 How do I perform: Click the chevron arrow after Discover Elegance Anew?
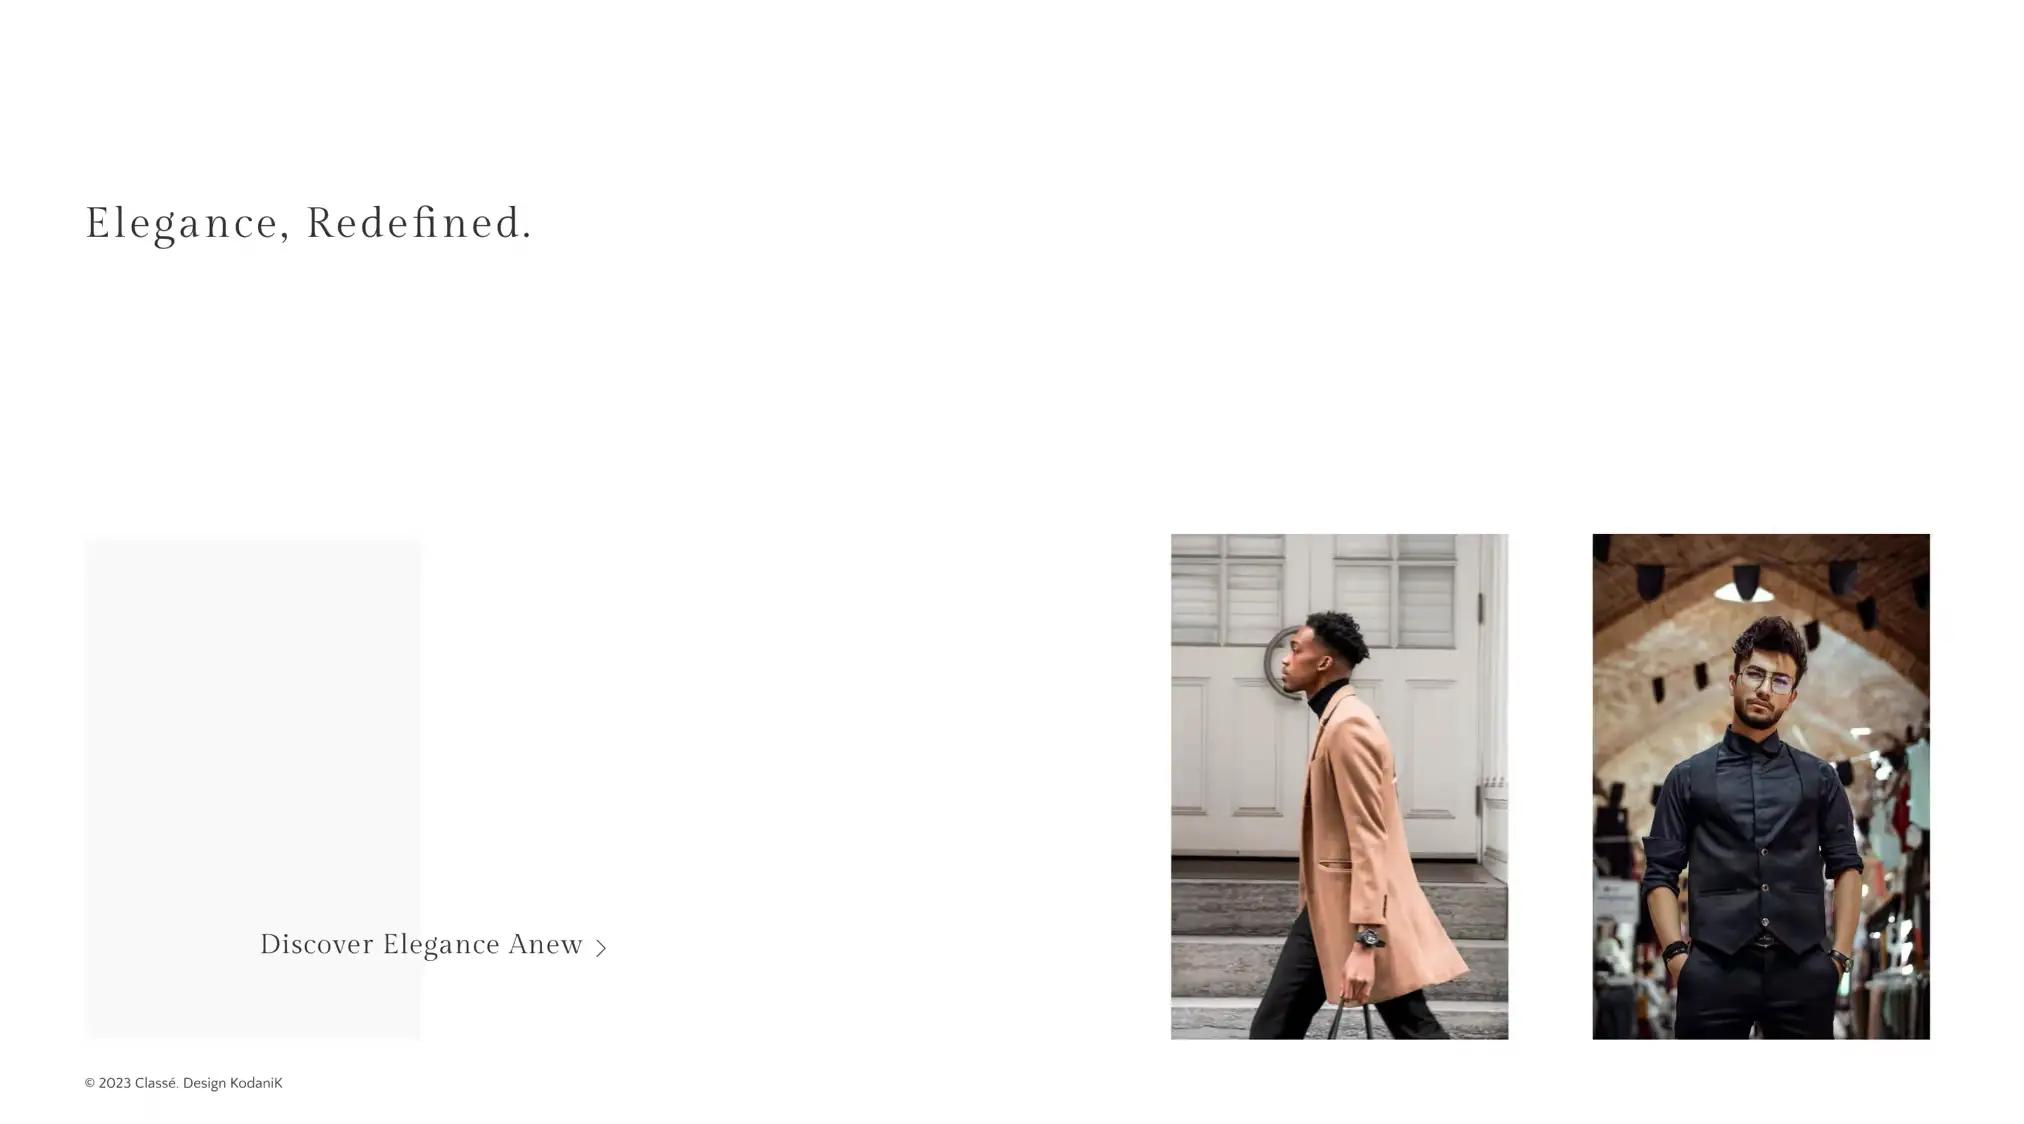click(x=600, y=947)
